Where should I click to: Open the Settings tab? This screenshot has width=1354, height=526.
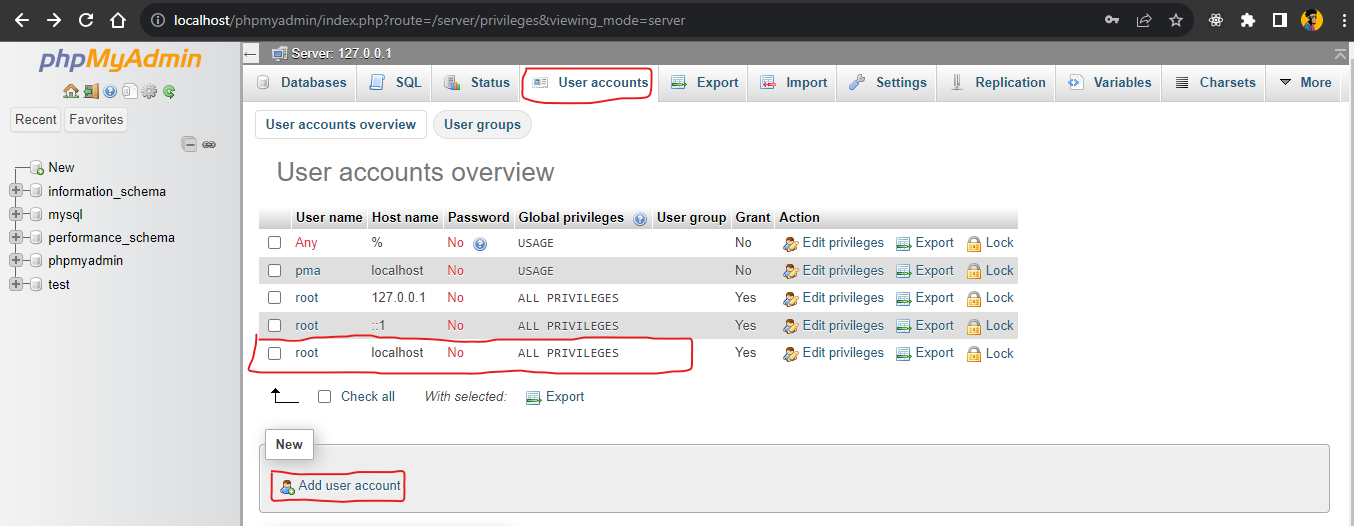click(888, 83)
